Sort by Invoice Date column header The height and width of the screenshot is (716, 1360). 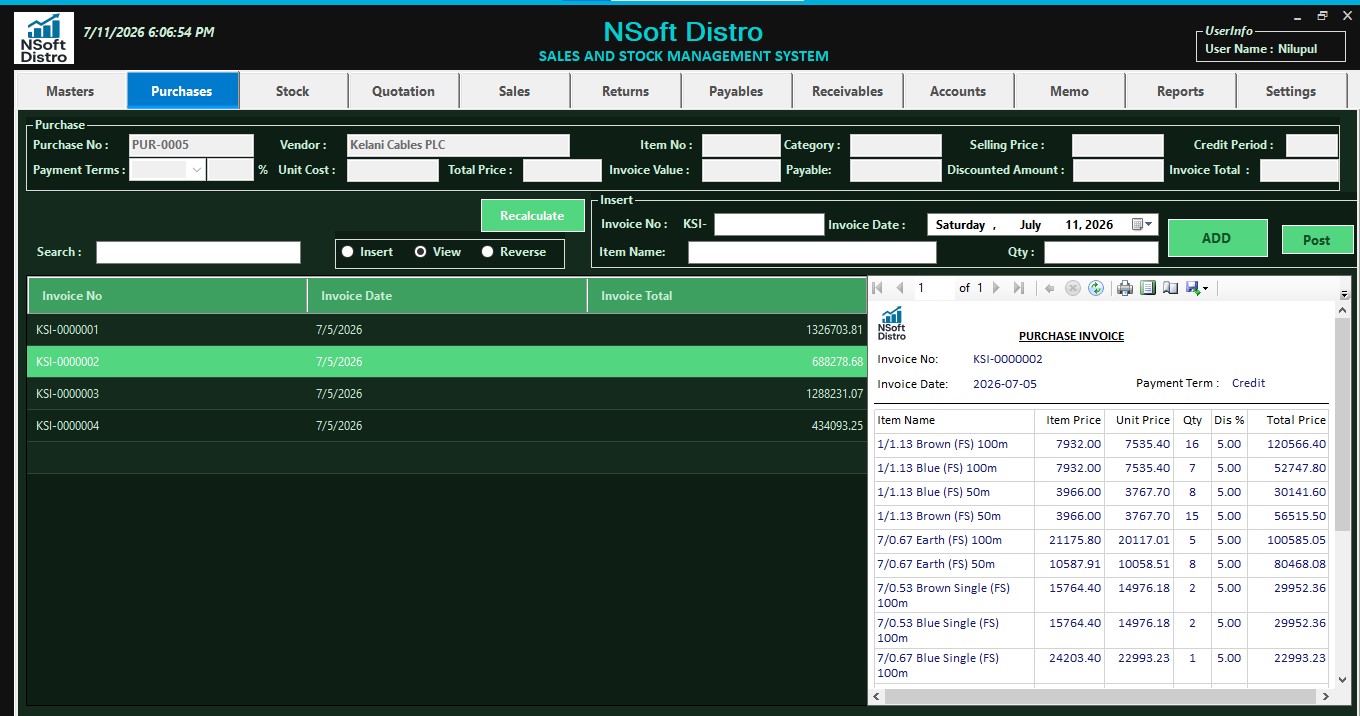click(447, 296)
